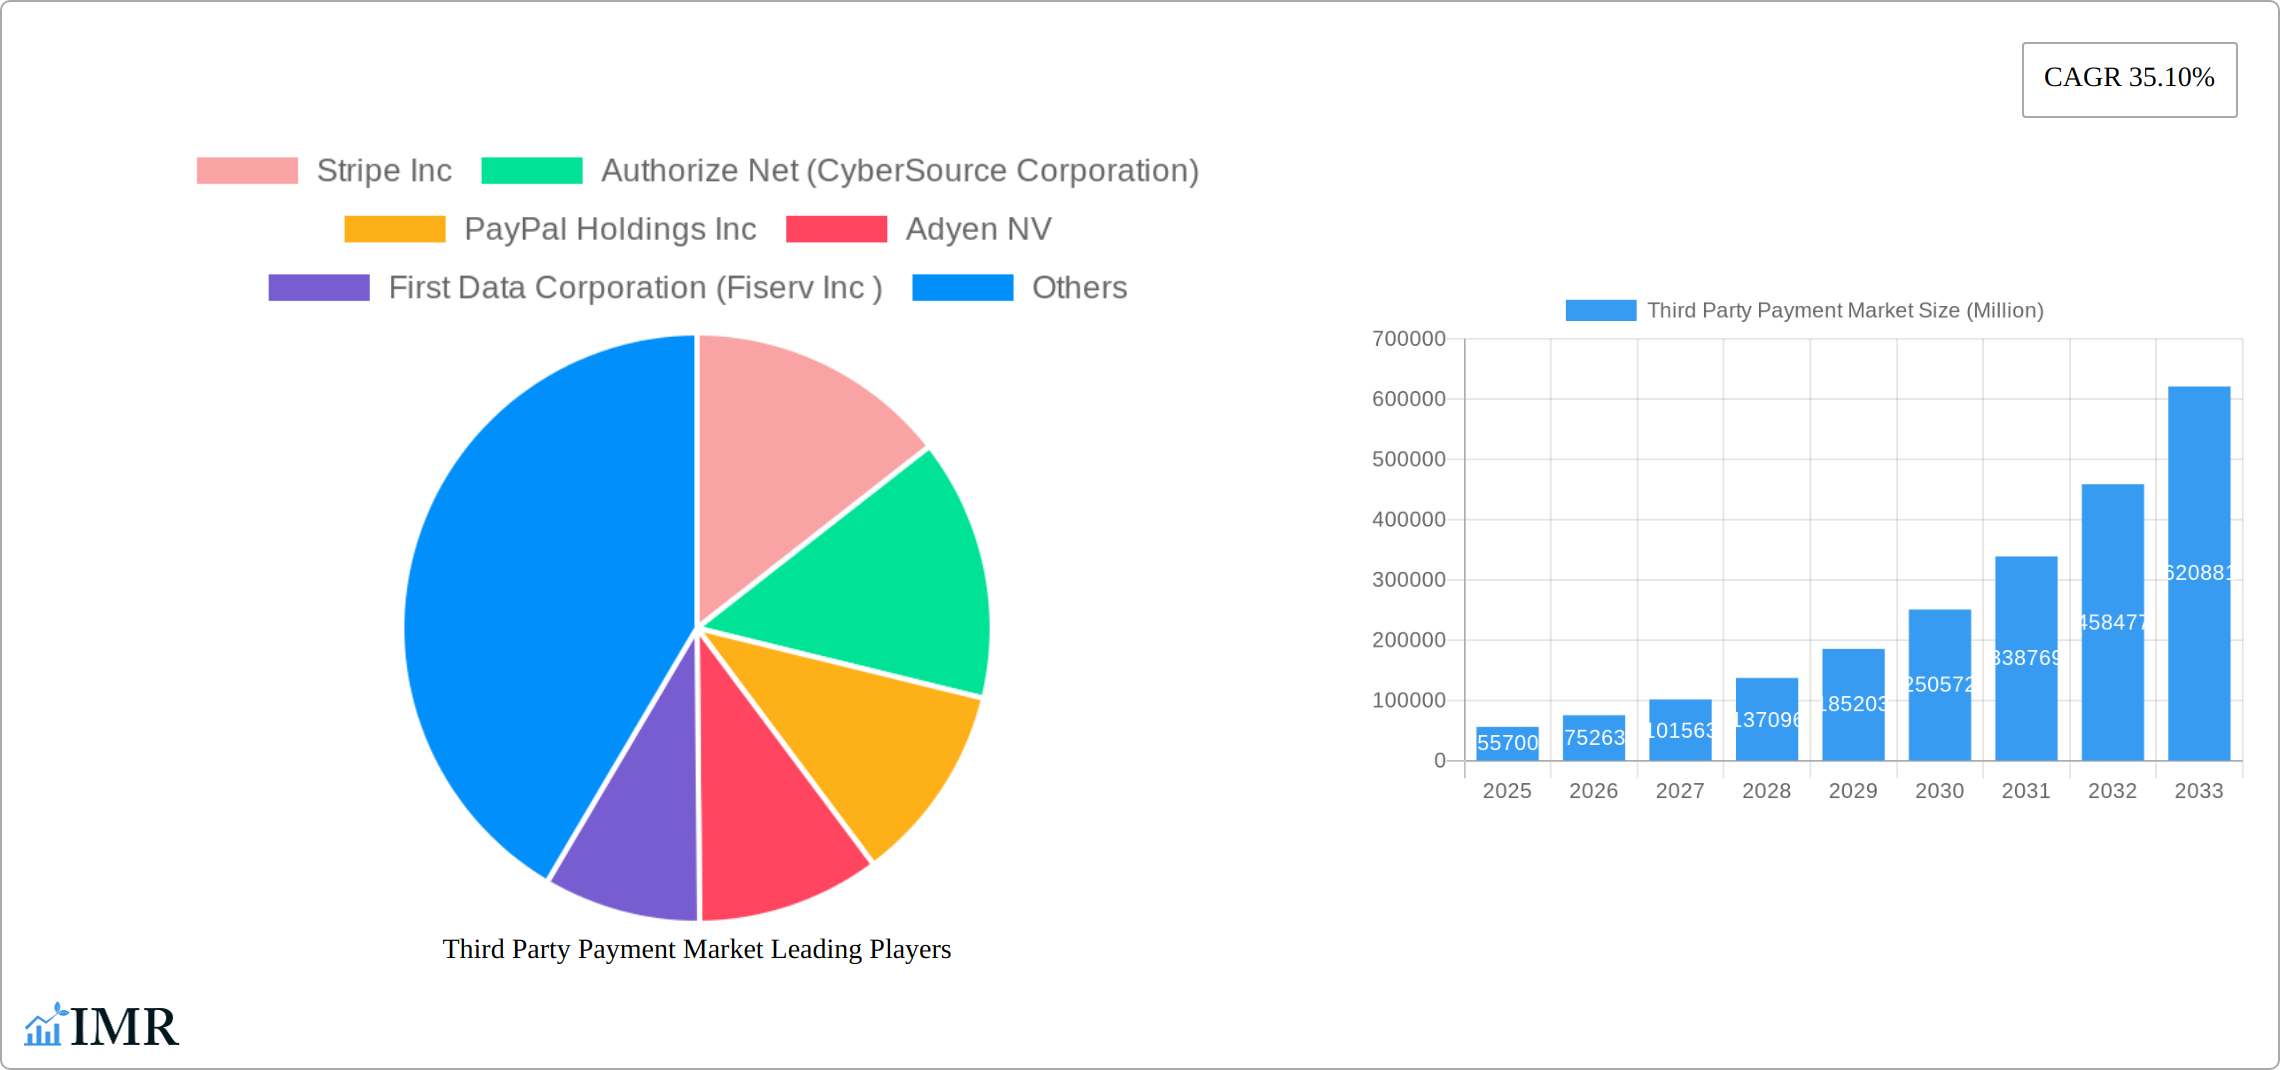2280x1070 pixels.
Task: Click the CAGR 35.10% box
Action: pyautogui.click(x=2130, y=80)
